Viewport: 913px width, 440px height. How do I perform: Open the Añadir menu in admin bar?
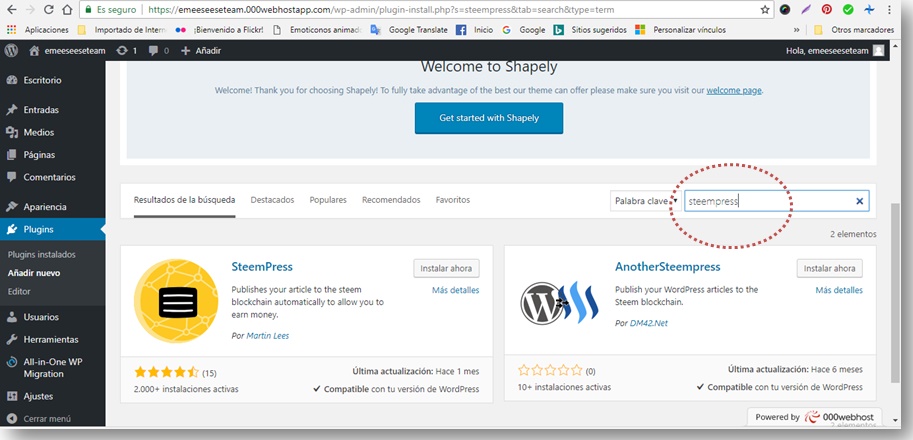[201, 51]
